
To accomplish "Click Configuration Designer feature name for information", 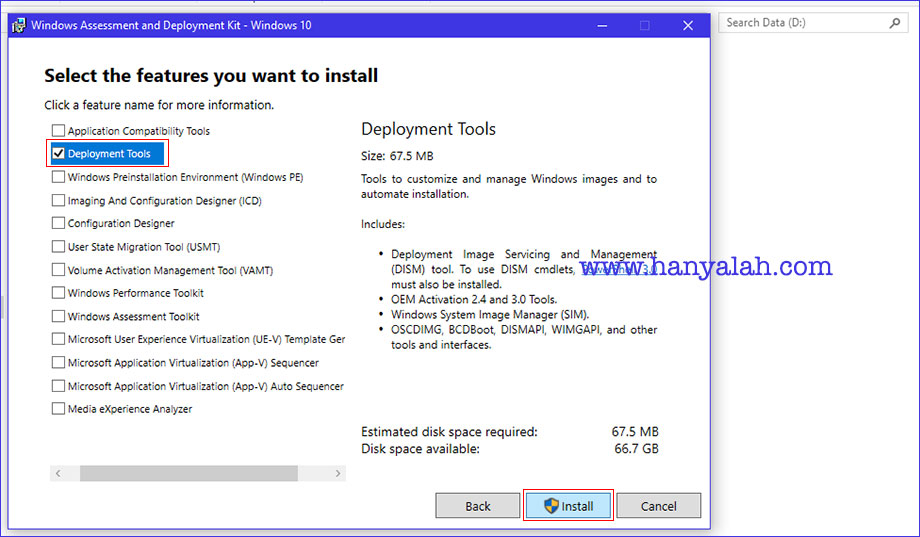I will click(121, 223).
